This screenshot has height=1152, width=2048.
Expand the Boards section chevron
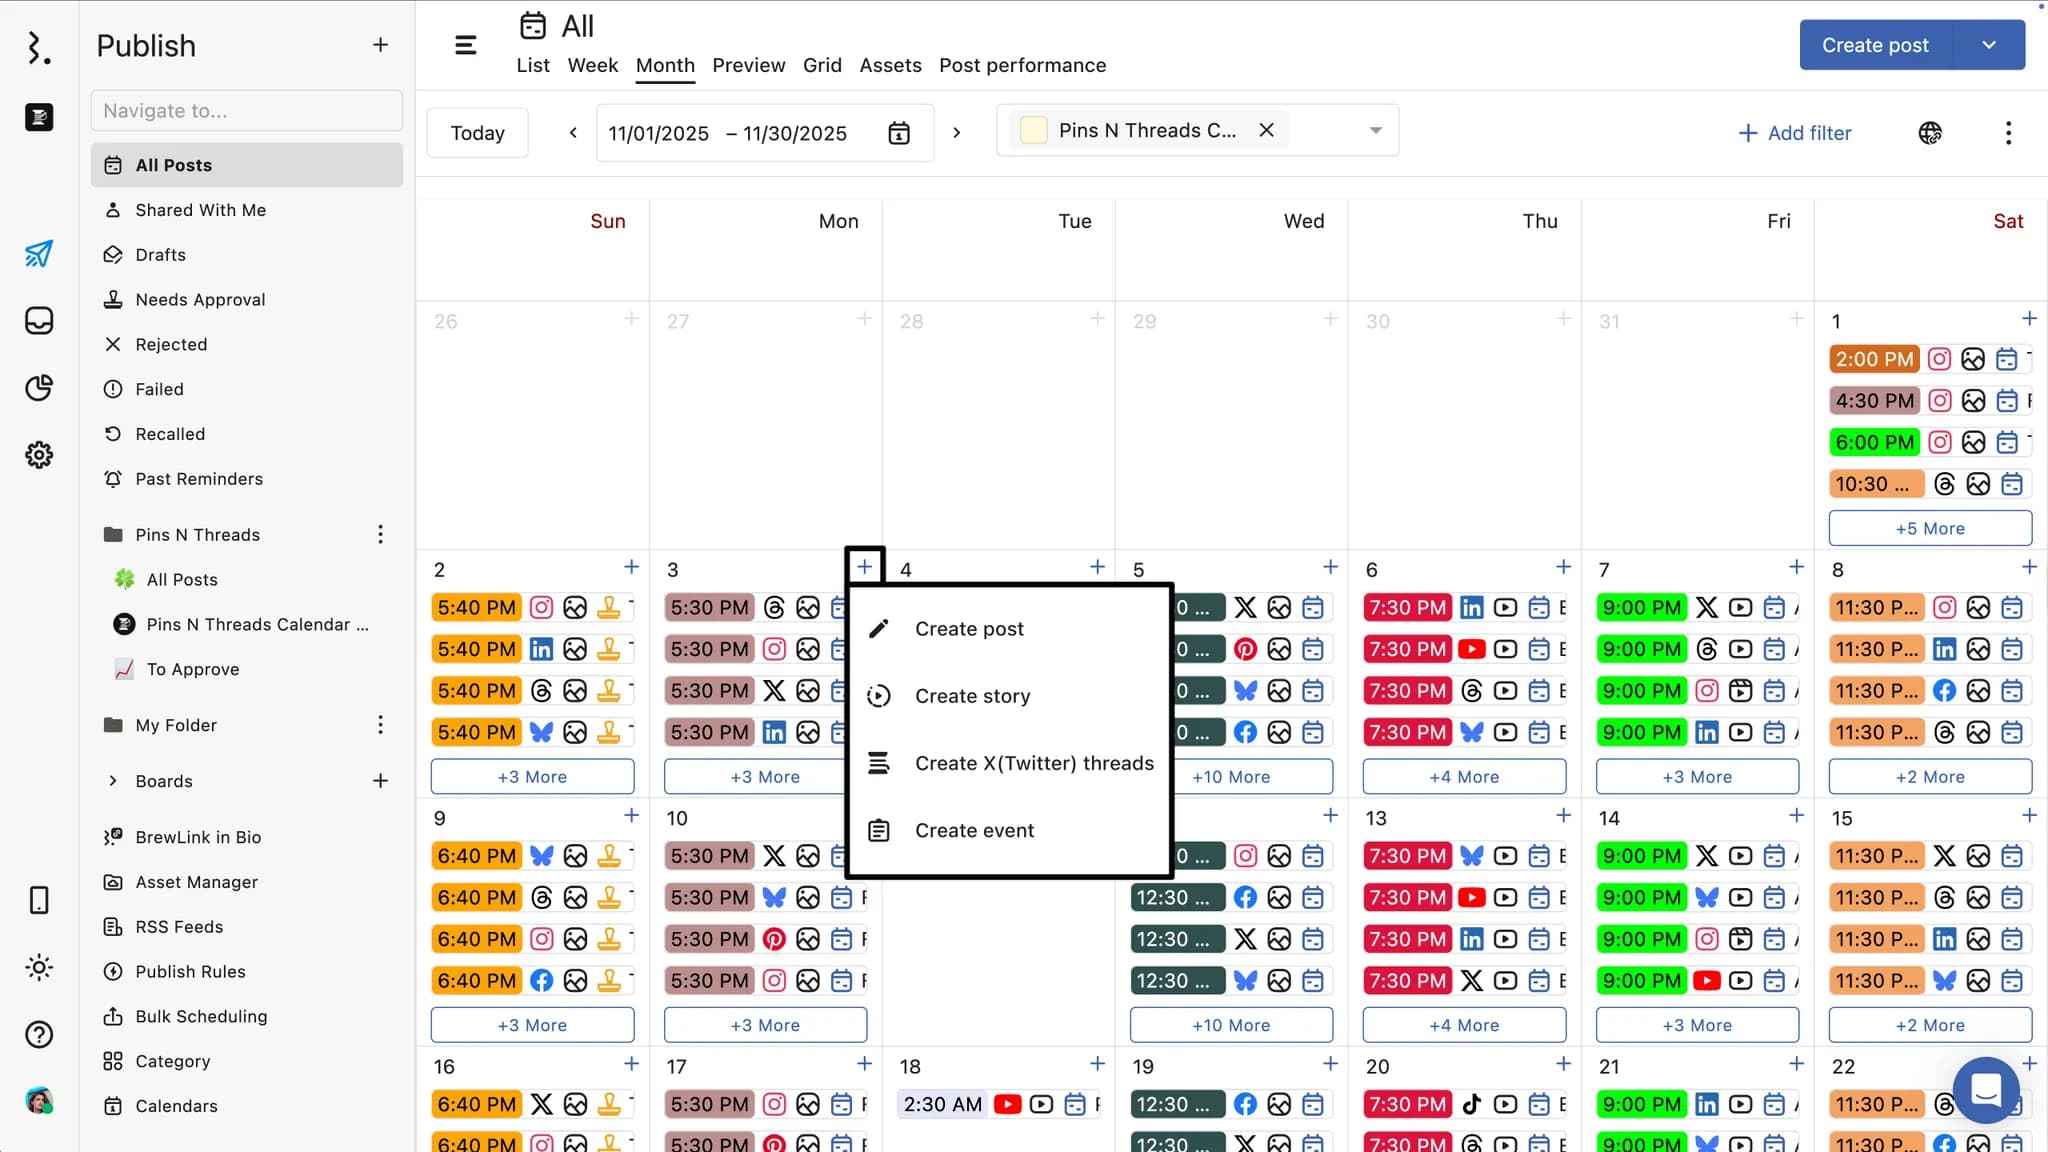coord(113,781)
